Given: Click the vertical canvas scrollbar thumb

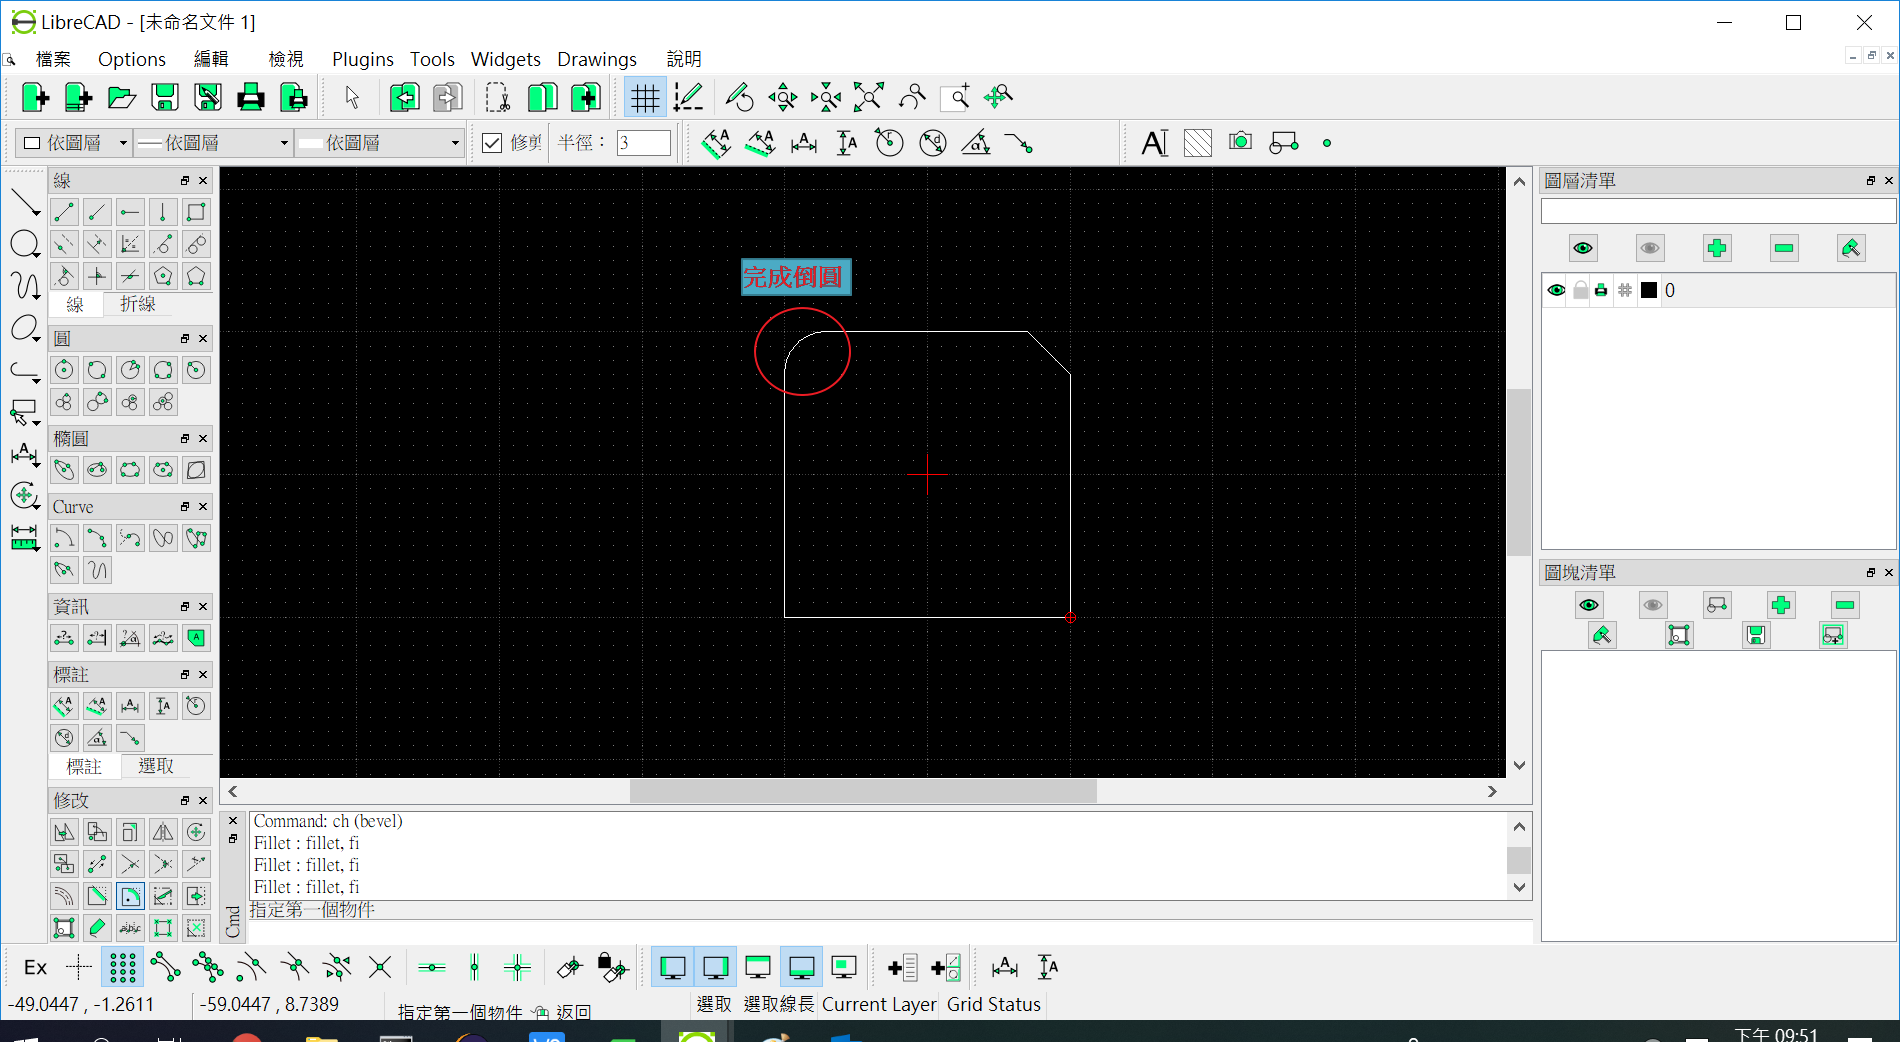Looking at the screenshot, I should click(1519, 472).
